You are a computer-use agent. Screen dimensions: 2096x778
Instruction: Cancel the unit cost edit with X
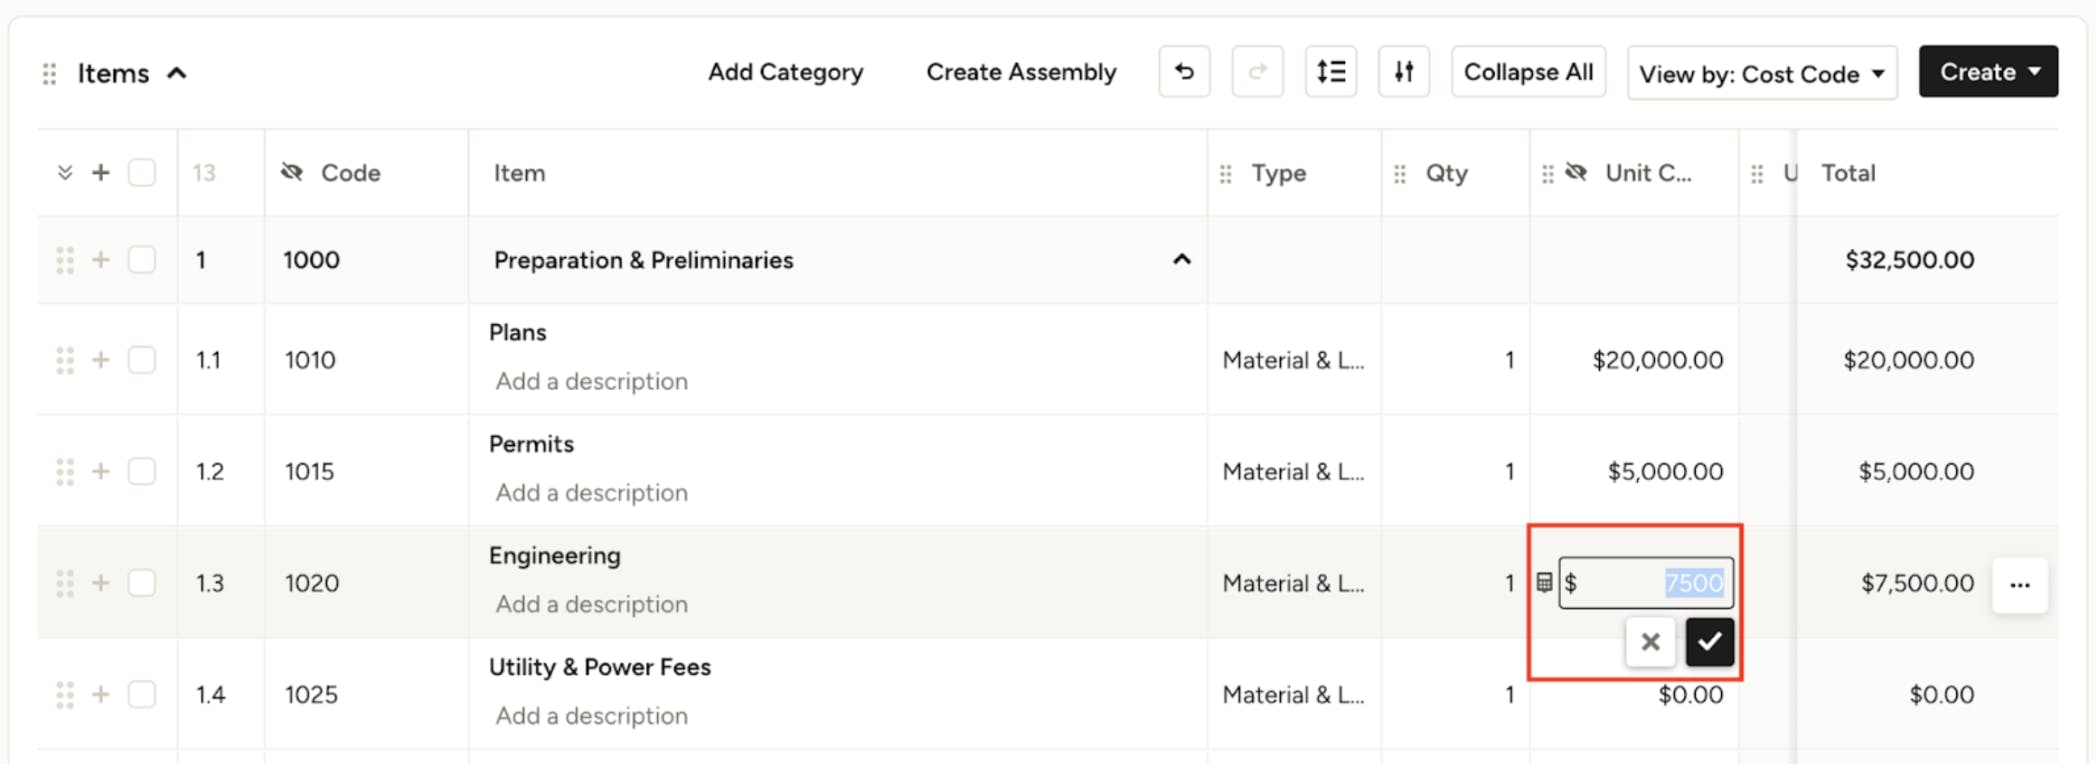(1650, 642)
